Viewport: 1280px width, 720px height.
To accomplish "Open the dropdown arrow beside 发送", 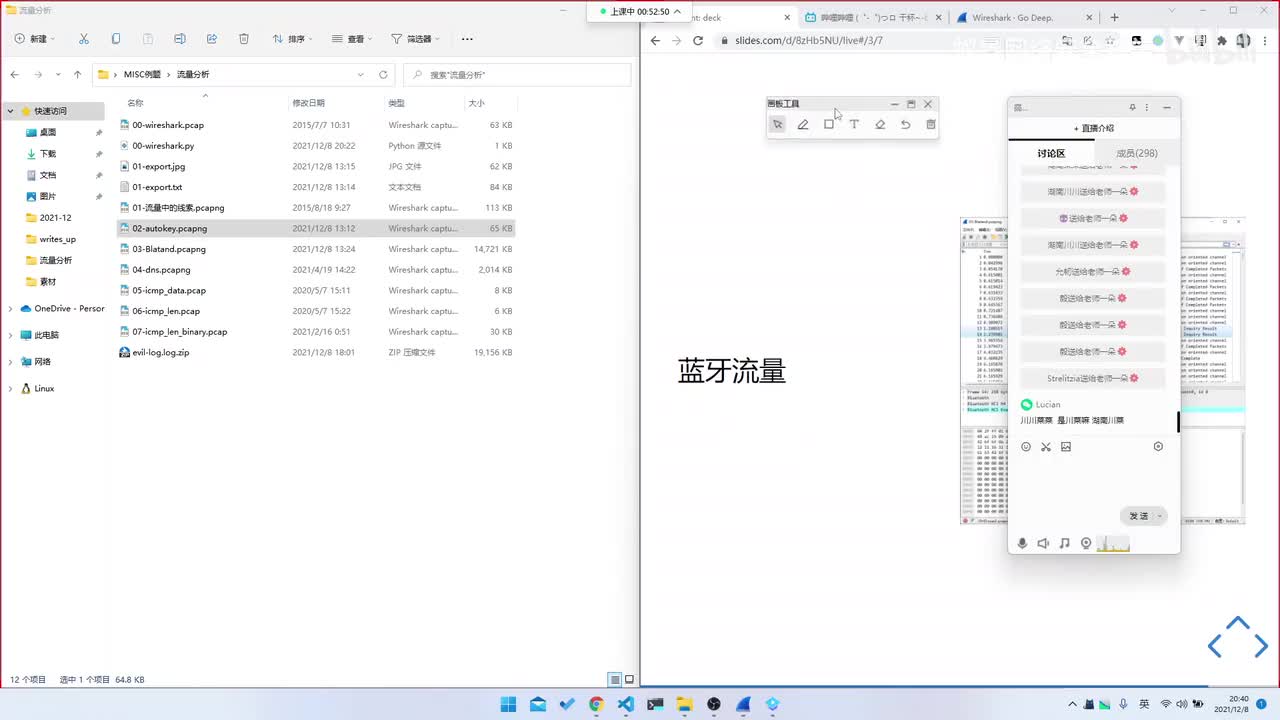I will [1160, 516].
